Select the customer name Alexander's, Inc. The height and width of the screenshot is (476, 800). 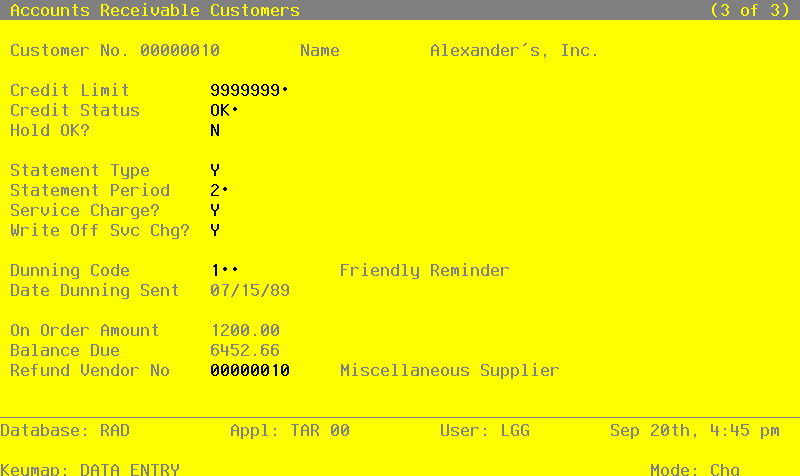514,51
